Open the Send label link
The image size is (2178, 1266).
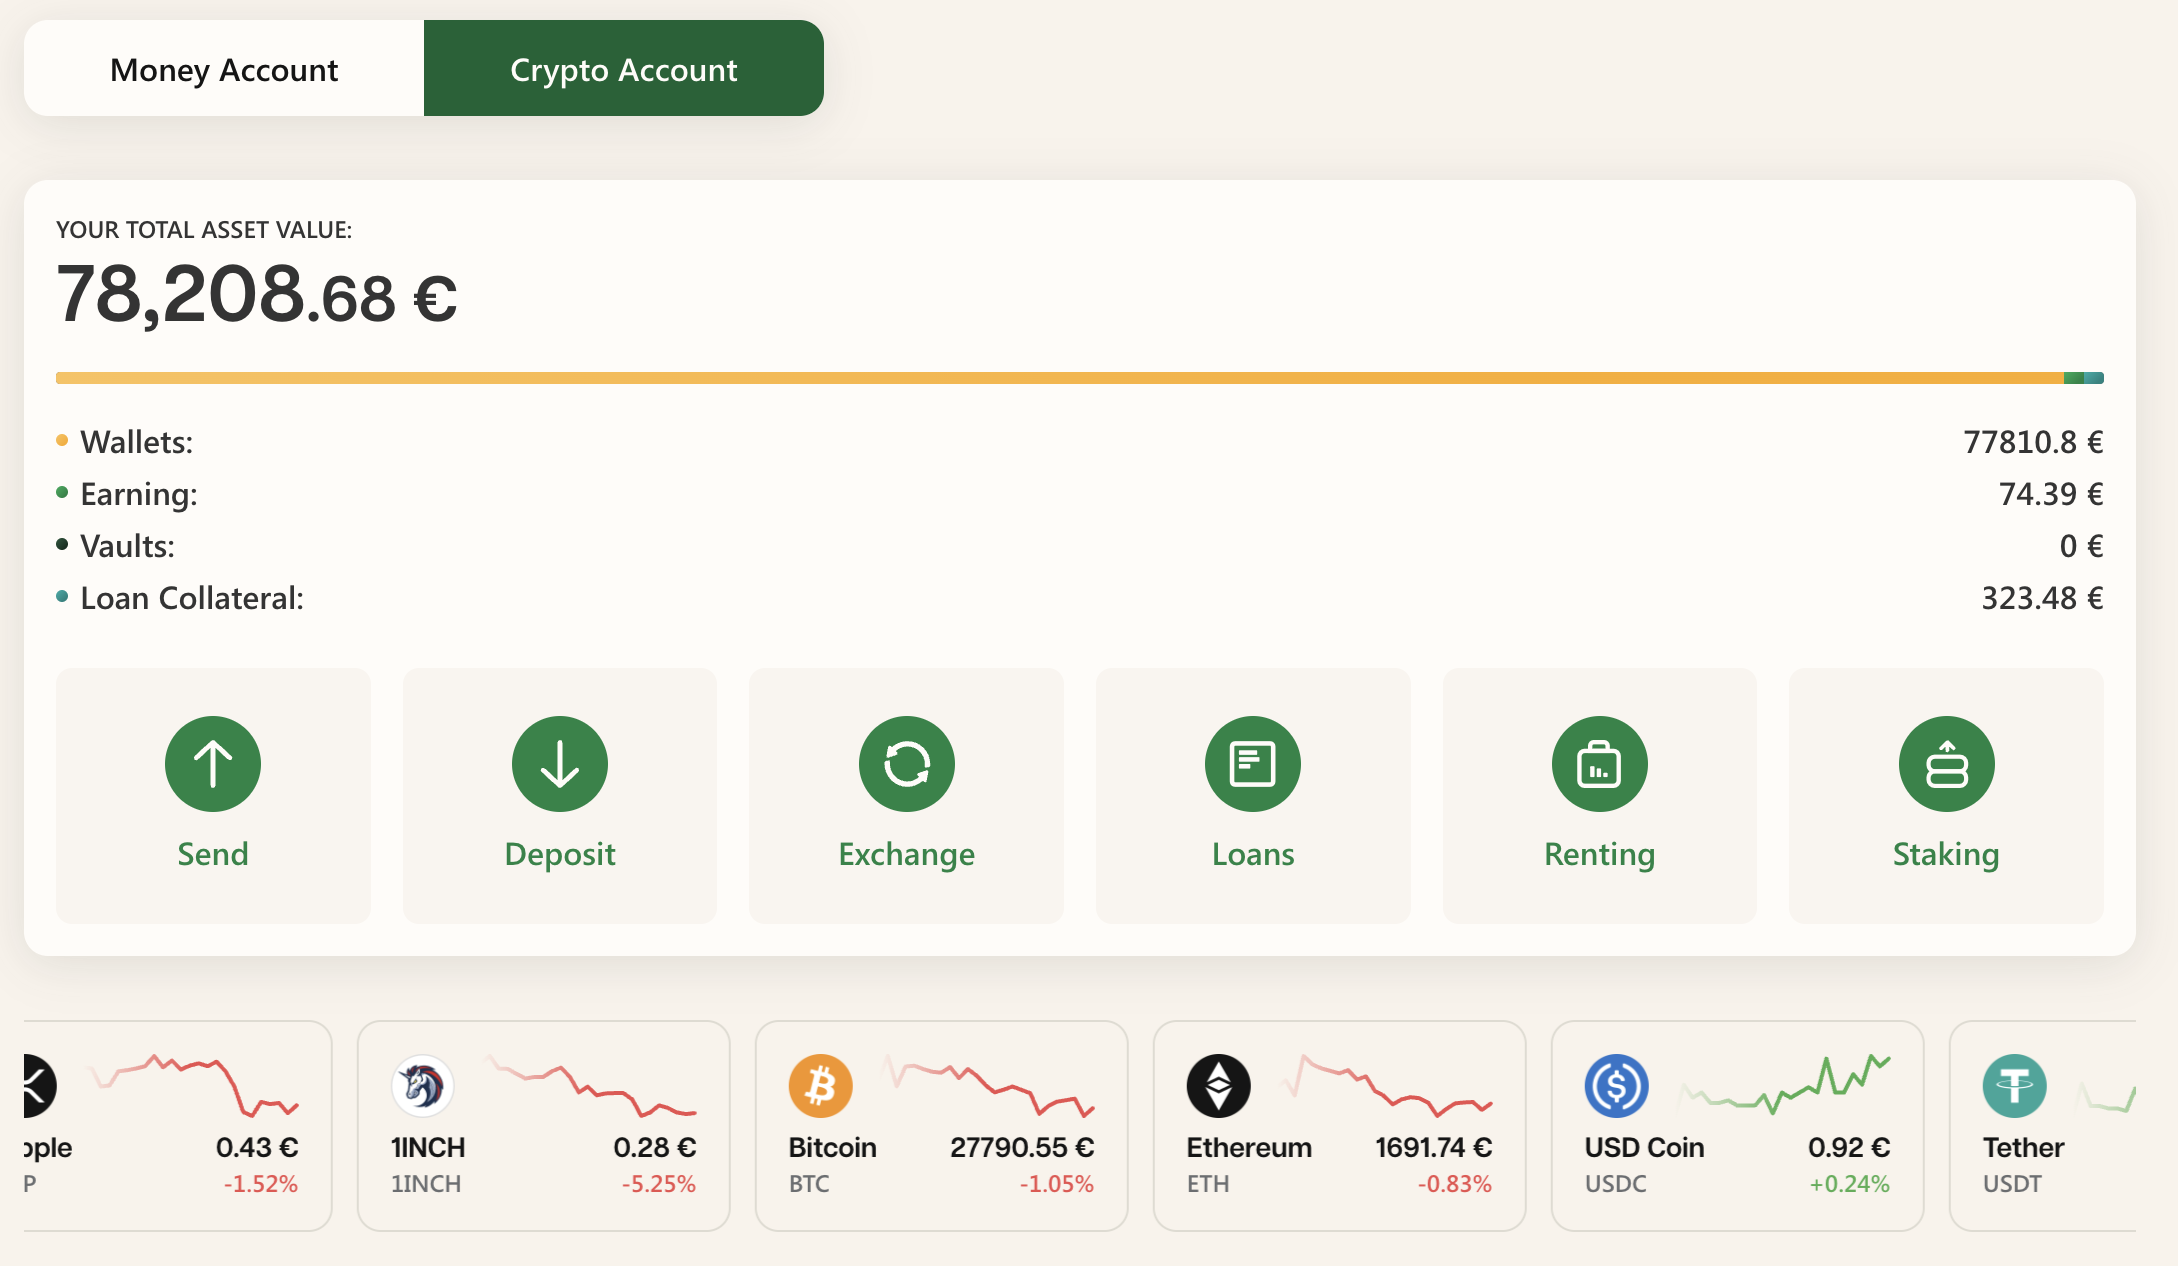point(213,854)
